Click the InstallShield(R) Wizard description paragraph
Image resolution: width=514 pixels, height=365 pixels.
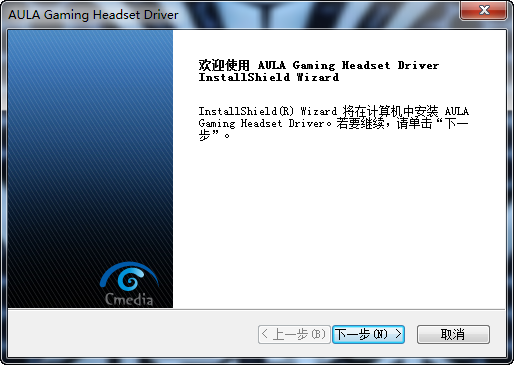point(334,123)
